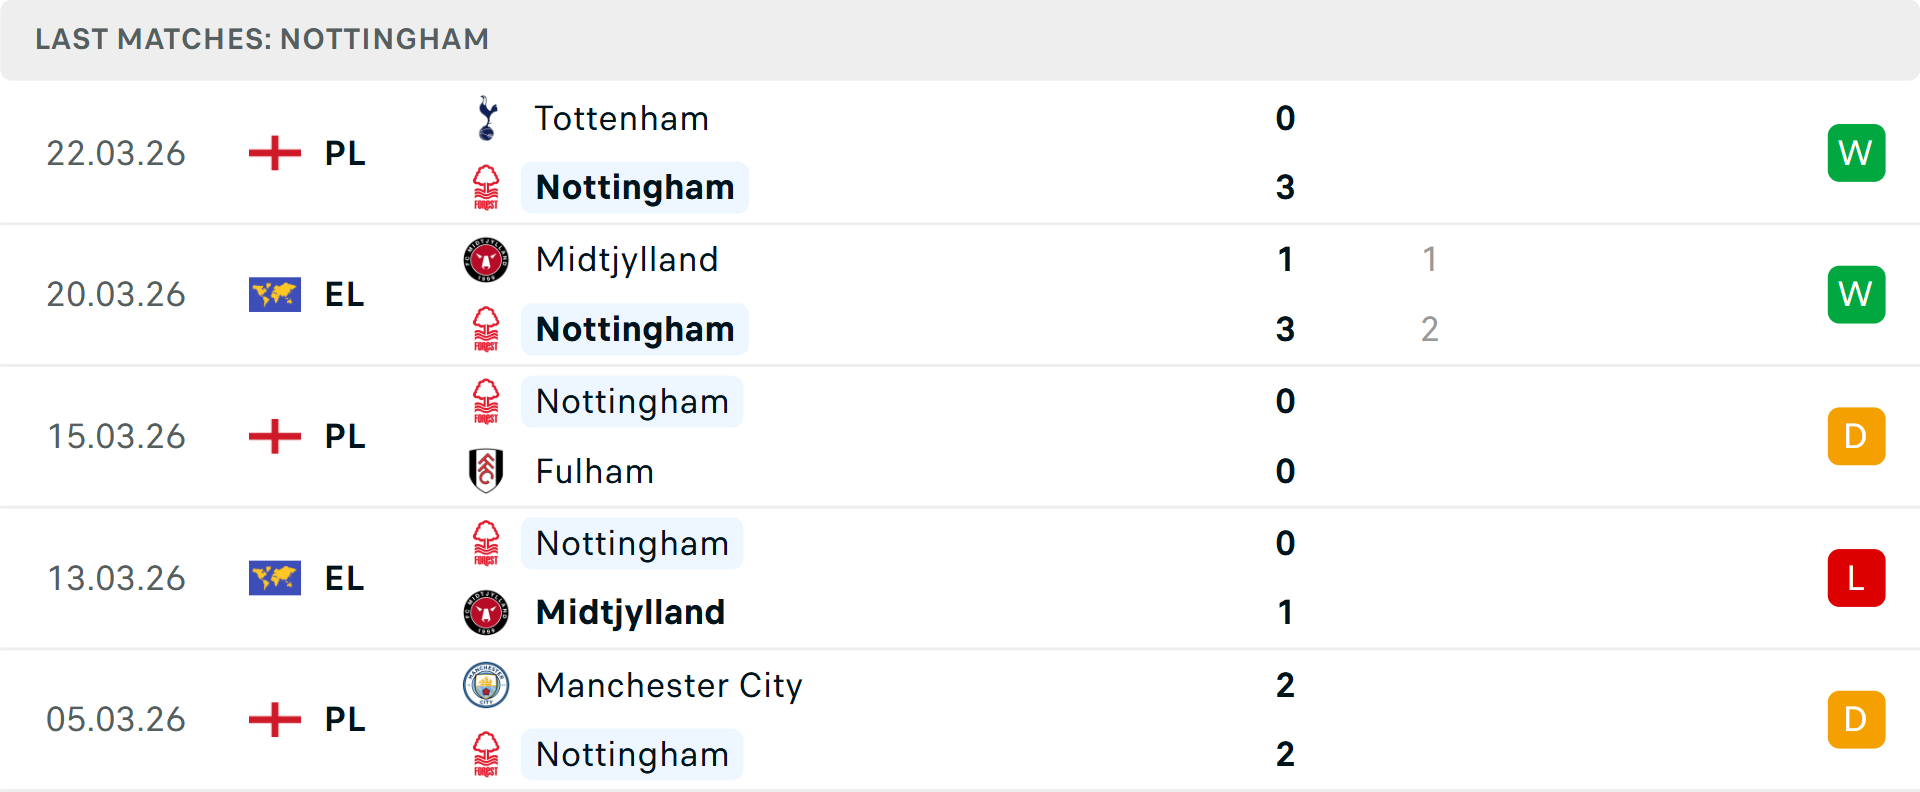This screenshot has height=792, width=1920.
Task: Click the green W badge for Tottenham match
Action: [x=1856, y=153]
